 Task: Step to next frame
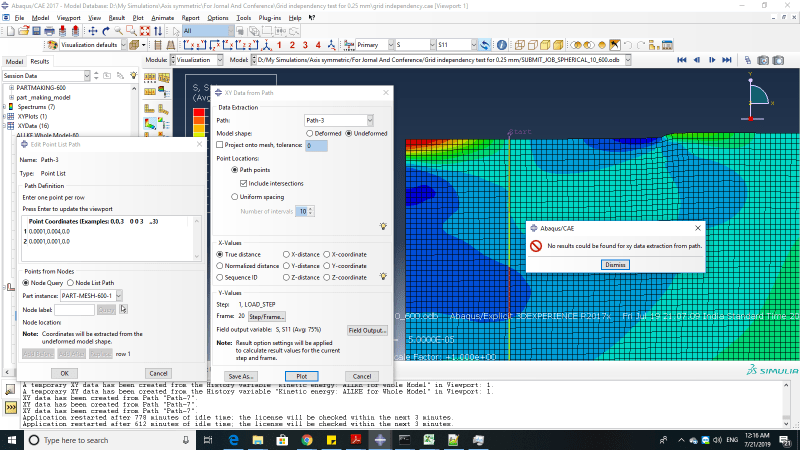712,60
